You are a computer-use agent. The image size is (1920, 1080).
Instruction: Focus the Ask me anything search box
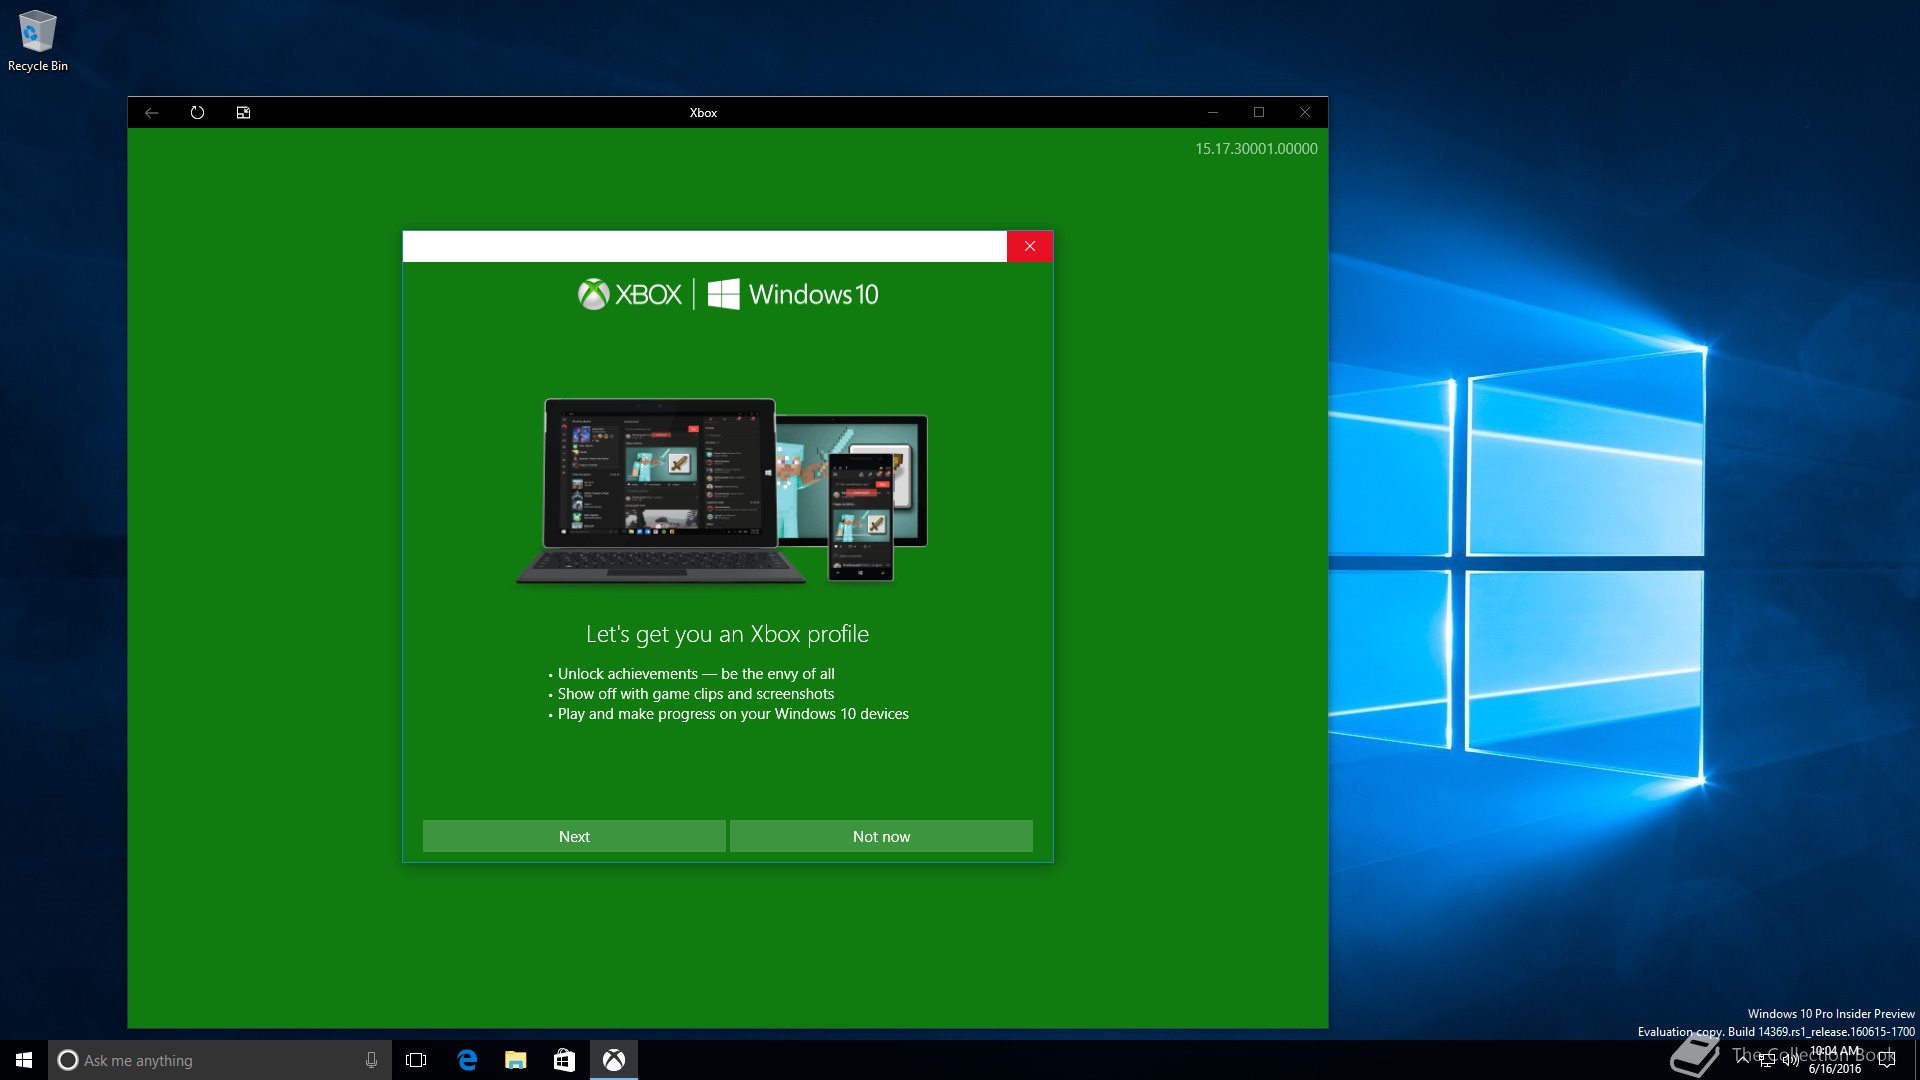click(x=219, y=1060)
